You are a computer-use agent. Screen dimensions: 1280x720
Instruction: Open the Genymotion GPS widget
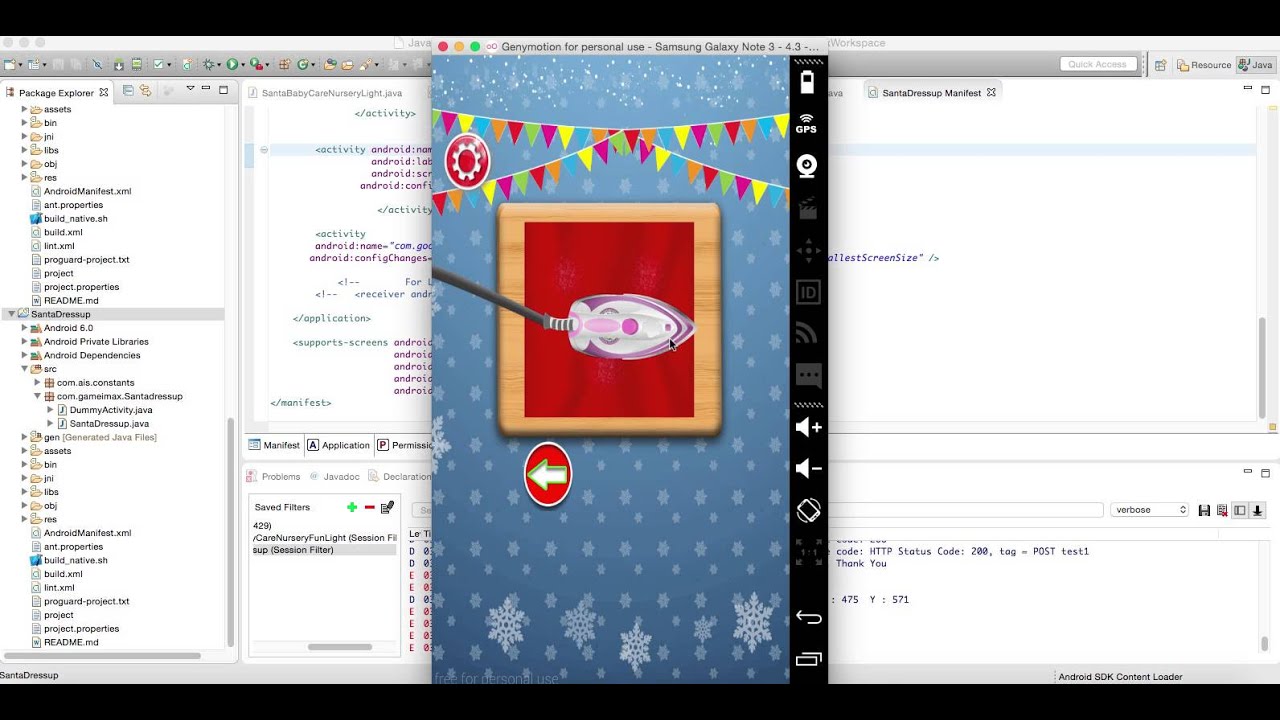[x=807, y=124]
